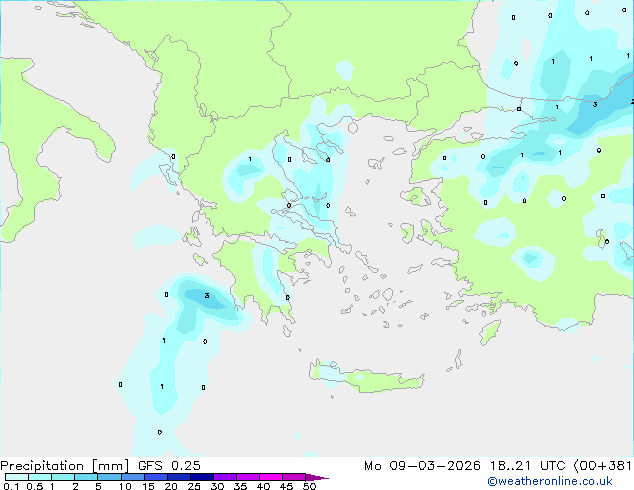Viewport: 634px width, 490px height.
Task: Click the "3" value west of the Peloponnese
Action: coord(207,296)
